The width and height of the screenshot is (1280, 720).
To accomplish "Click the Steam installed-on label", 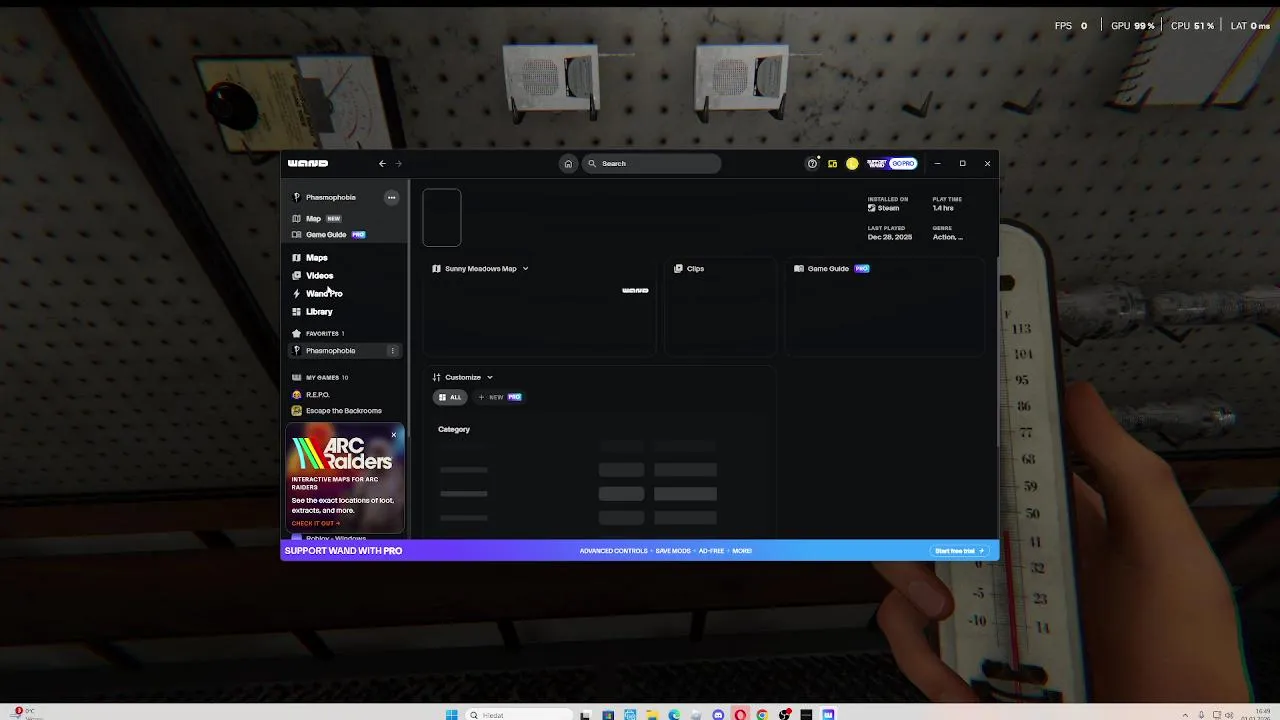I will click(884, 208).
